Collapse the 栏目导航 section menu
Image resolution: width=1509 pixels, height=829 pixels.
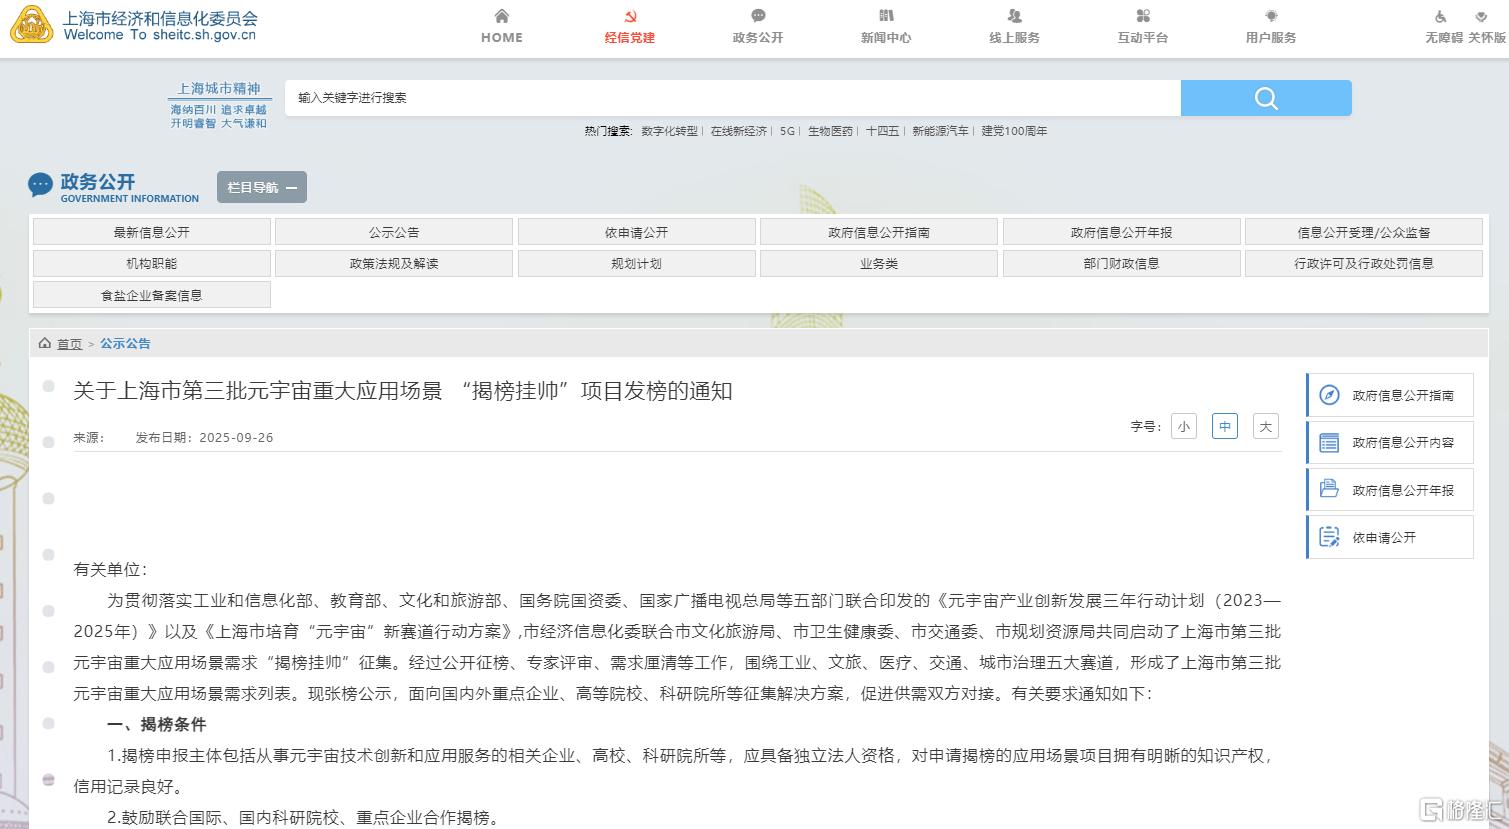pos(262,187)
